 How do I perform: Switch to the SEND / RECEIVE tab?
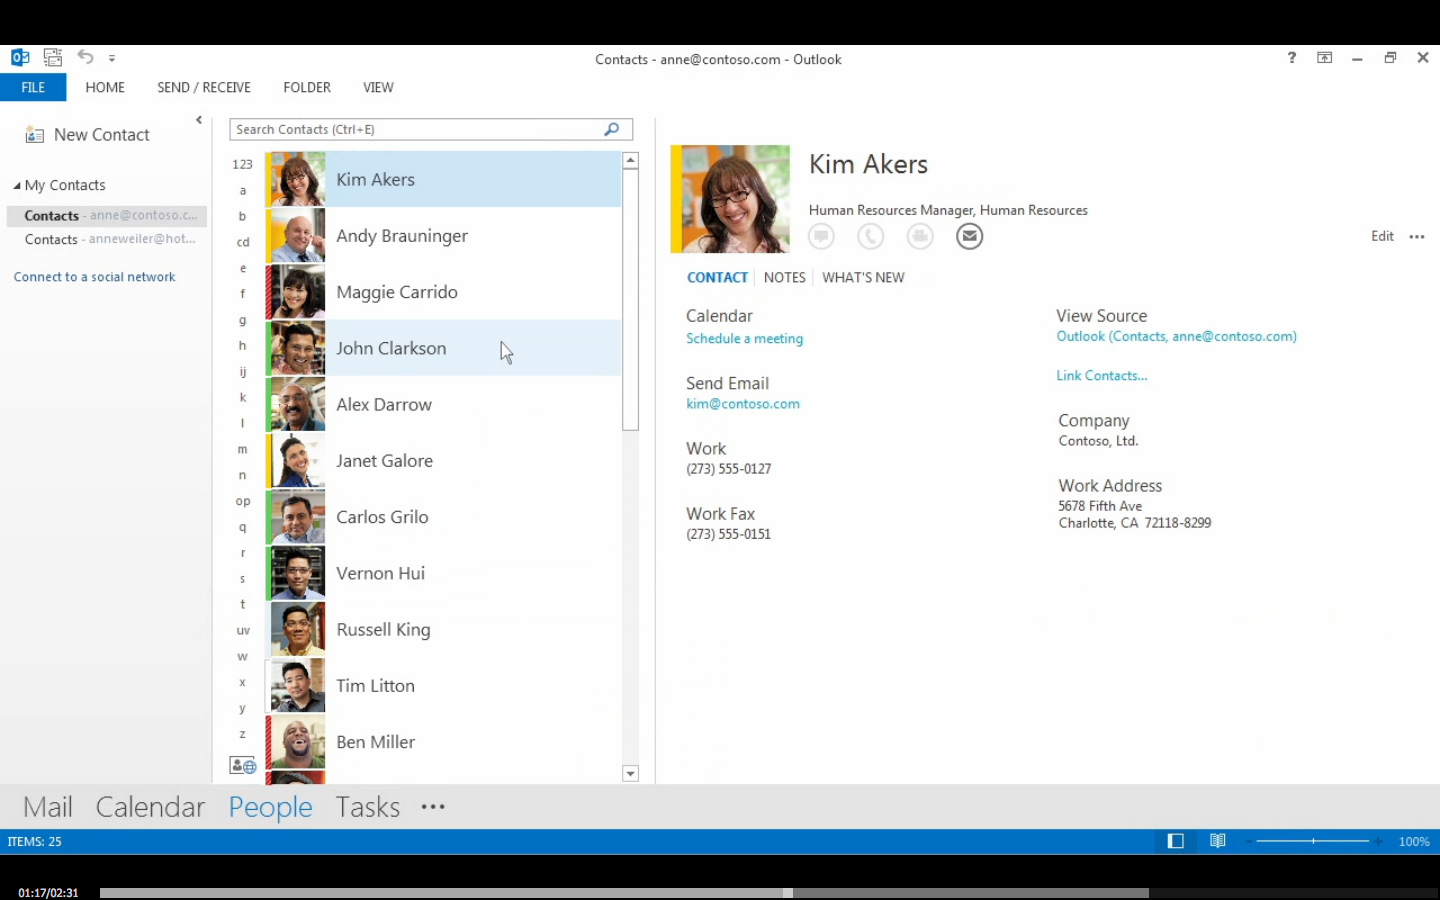point(204,87)
